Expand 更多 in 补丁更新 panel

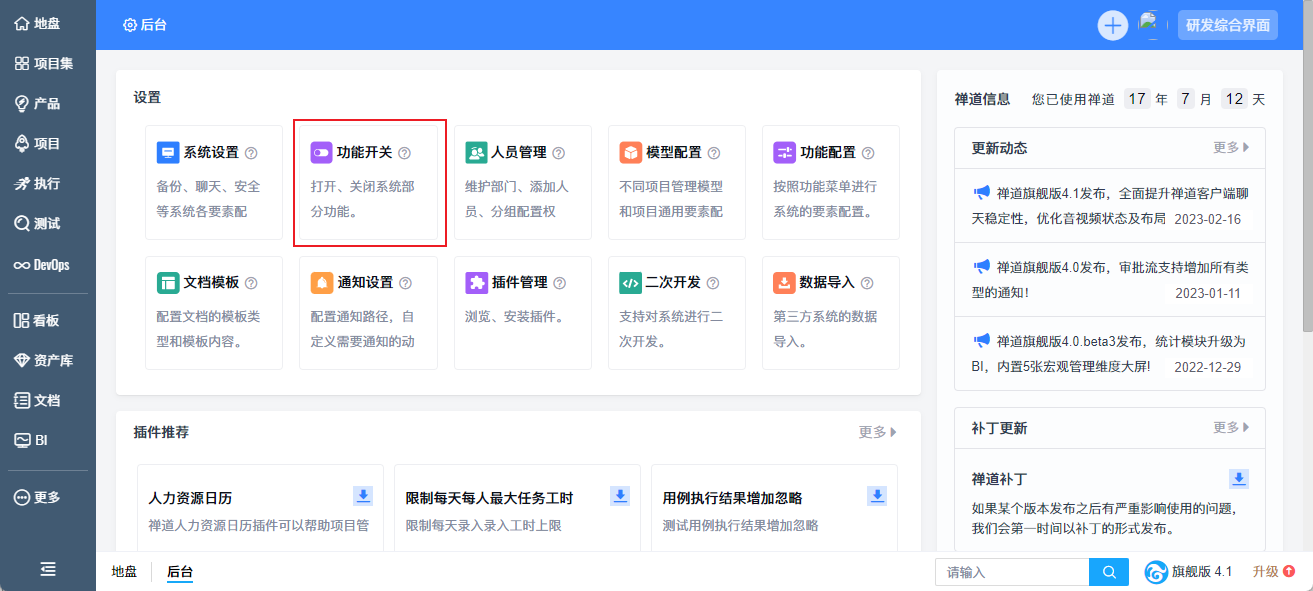(1231, 428)
